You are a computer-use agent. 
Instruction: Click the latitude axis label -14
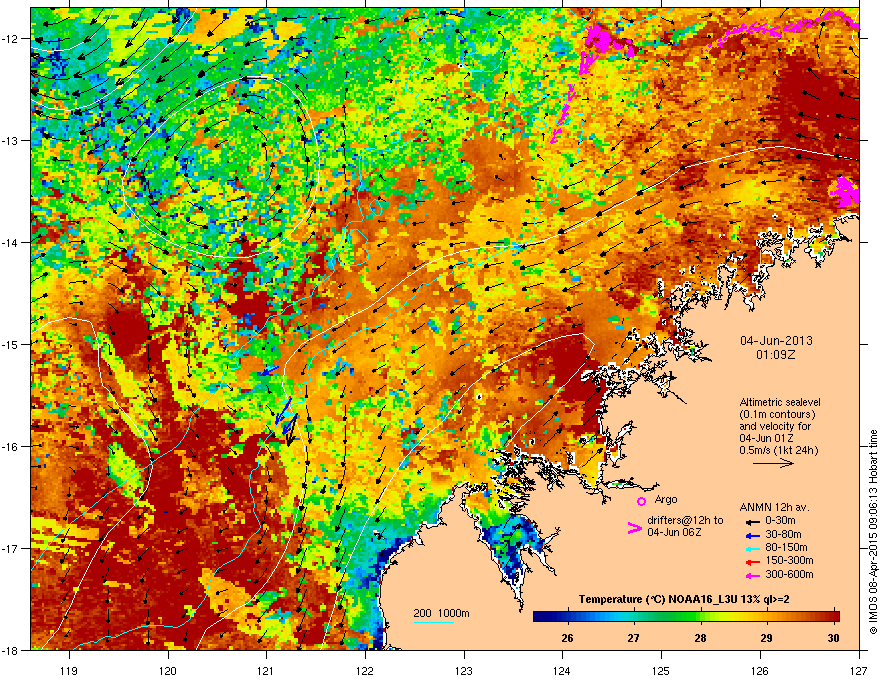click(11, 242)
